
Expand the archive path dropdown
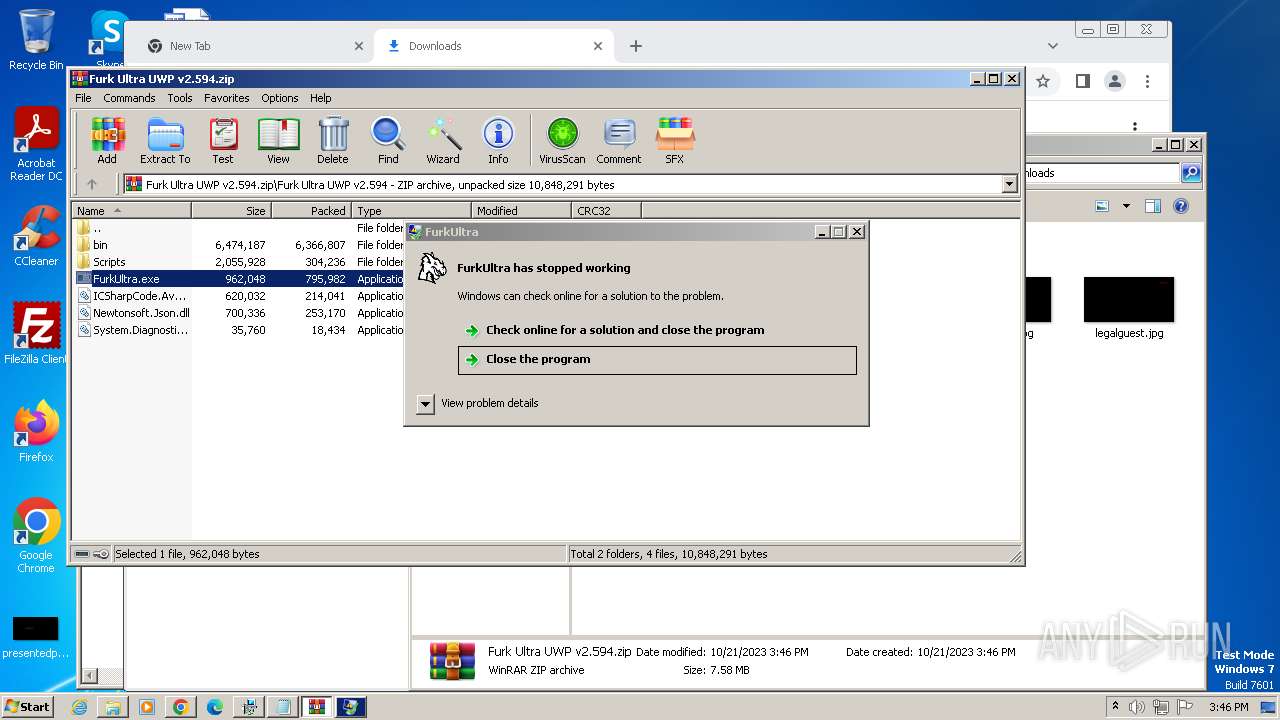pyautogui.click(x=1009, y=184)
